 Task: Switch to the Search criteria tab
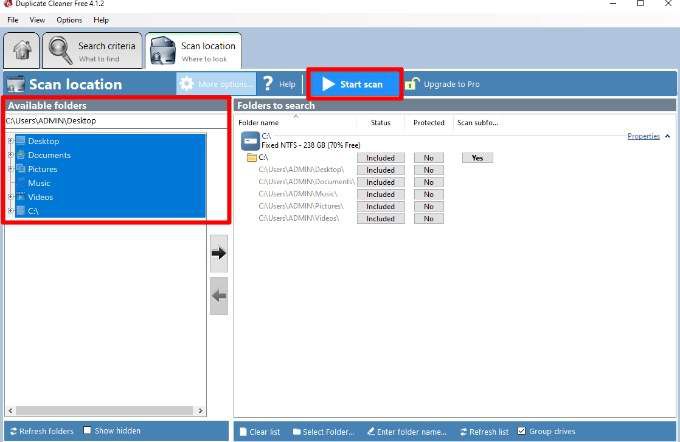(92, 50)
